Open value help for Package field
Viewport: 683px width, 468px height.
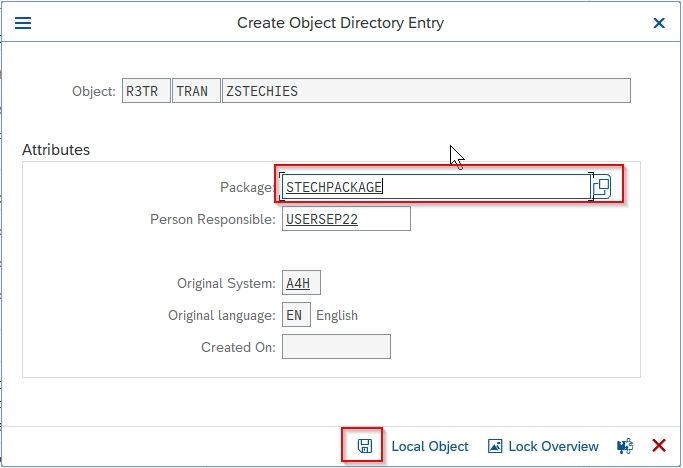click(602, 187)
